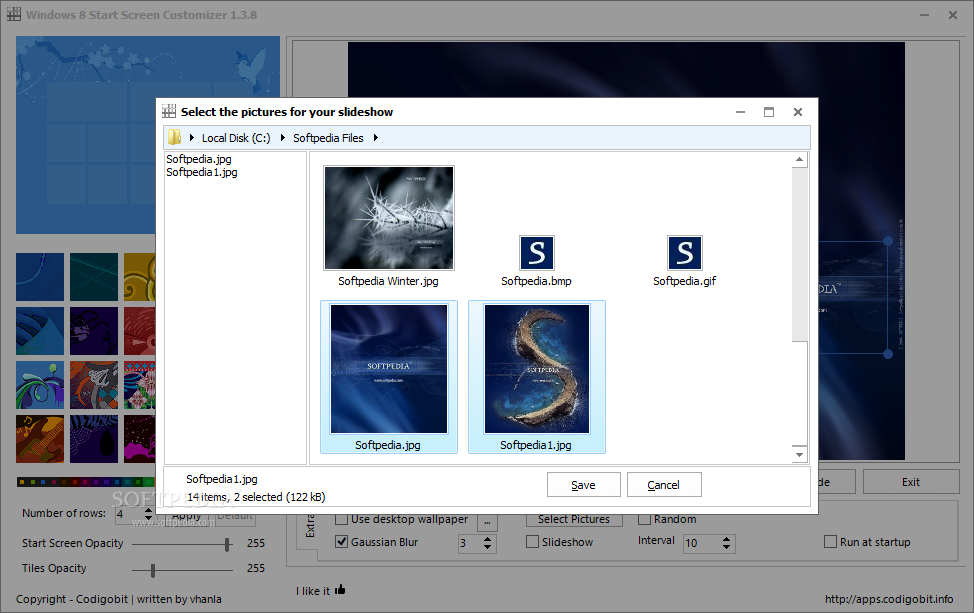974x613 pixels.
Task: Select Softpedia Winter.jpg thumbnail
Action: click(389, 217)
